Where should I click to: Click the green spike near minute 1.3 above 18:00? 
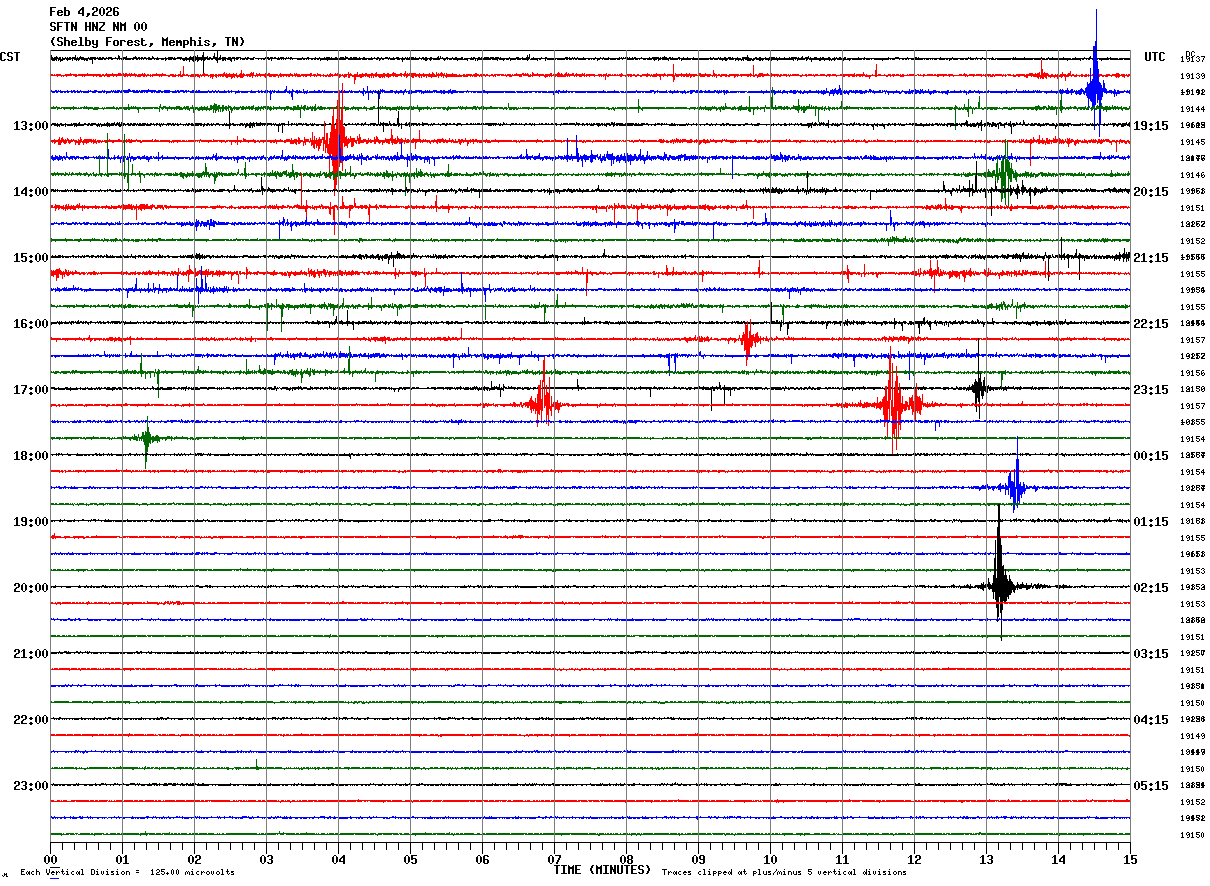(x=147, y=438)
